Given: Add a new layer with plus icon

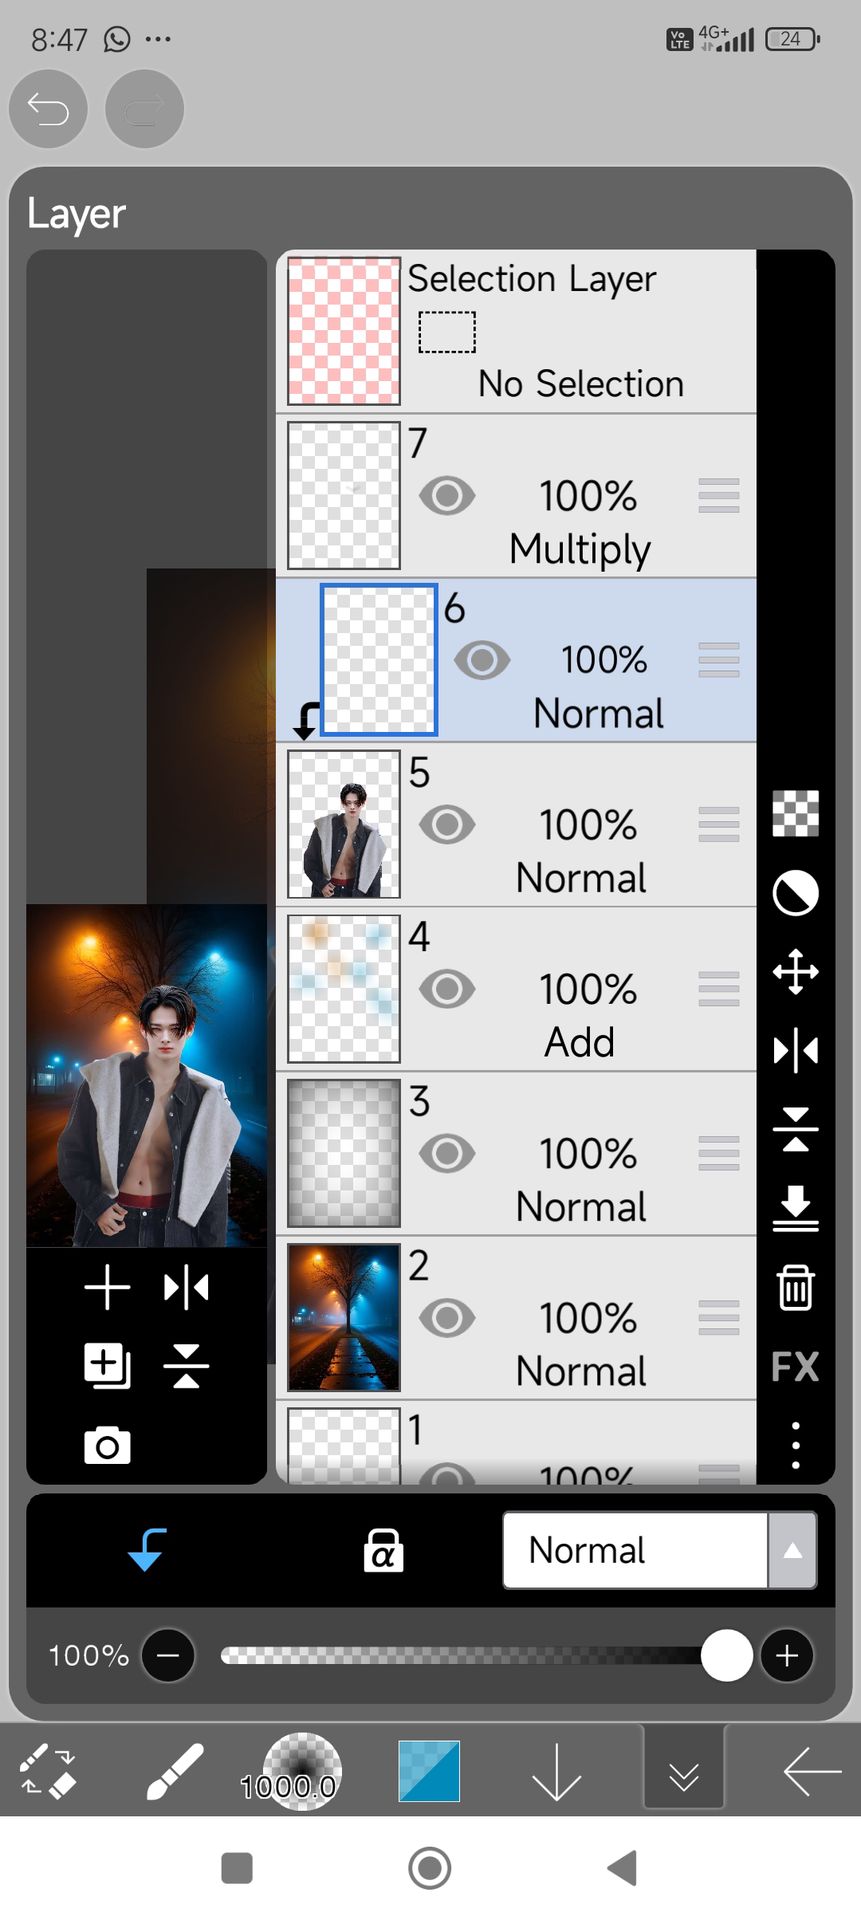Looking at the screenshot, I should coord(107,1287).
